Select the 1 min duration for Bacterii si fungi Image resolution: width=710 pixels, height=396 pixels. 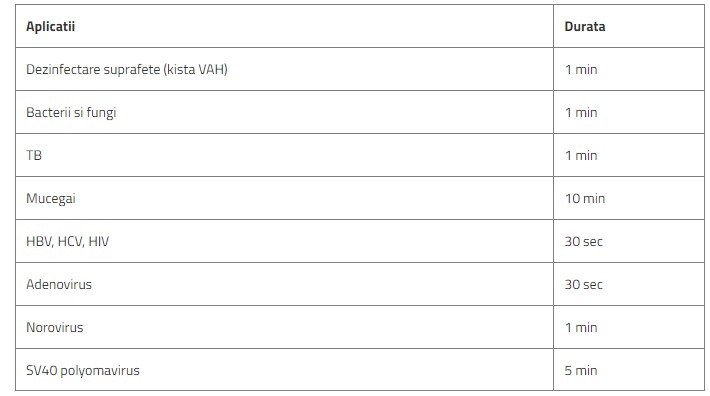click(x=581, y=112)
